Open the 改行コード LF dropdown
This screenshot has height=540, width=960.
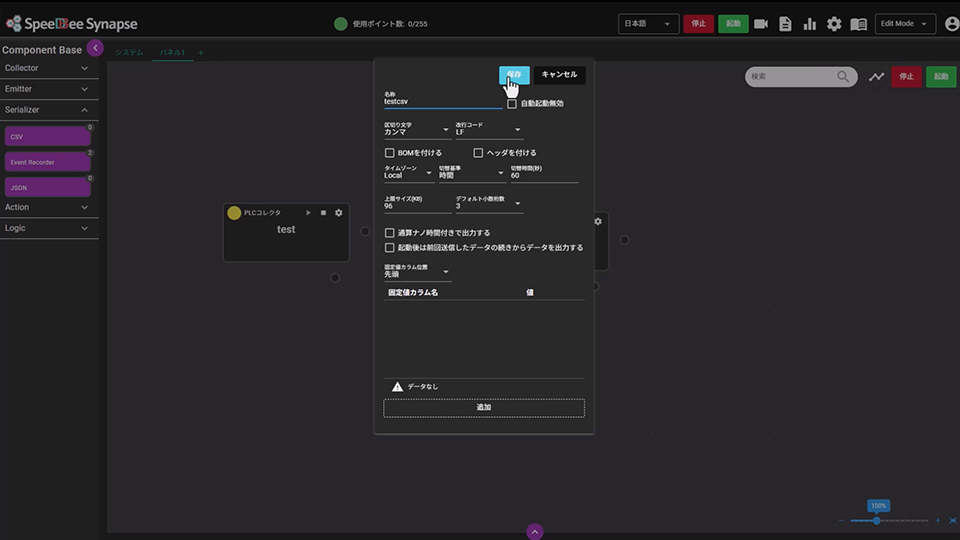pyautogui.click(x=489, y=131)
